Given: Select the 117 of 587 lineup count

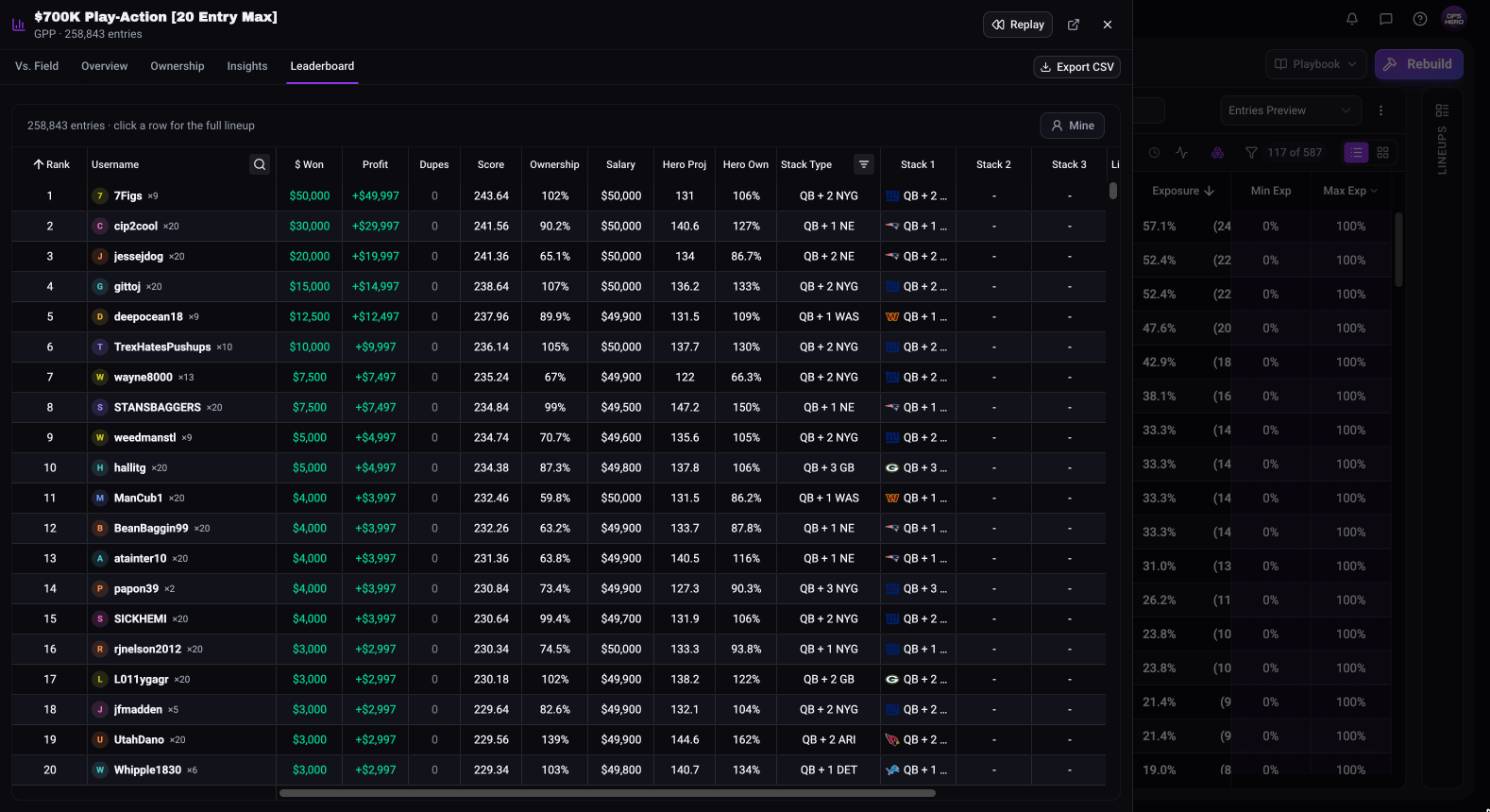Looking at the screenshot, I should [x=1295, y=153].
